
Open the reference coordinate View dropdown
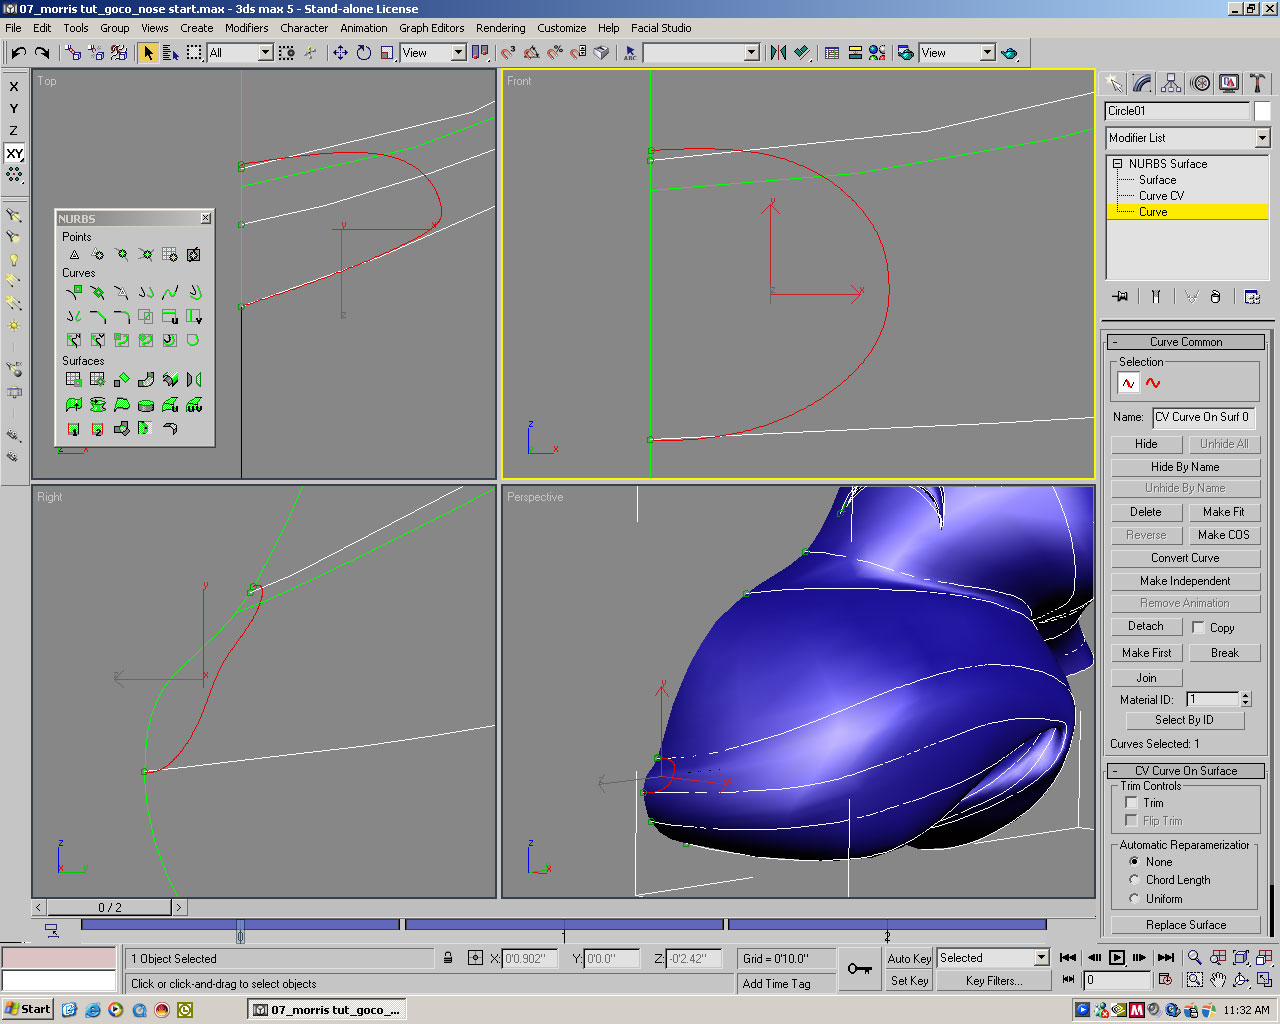coord(459,53)
